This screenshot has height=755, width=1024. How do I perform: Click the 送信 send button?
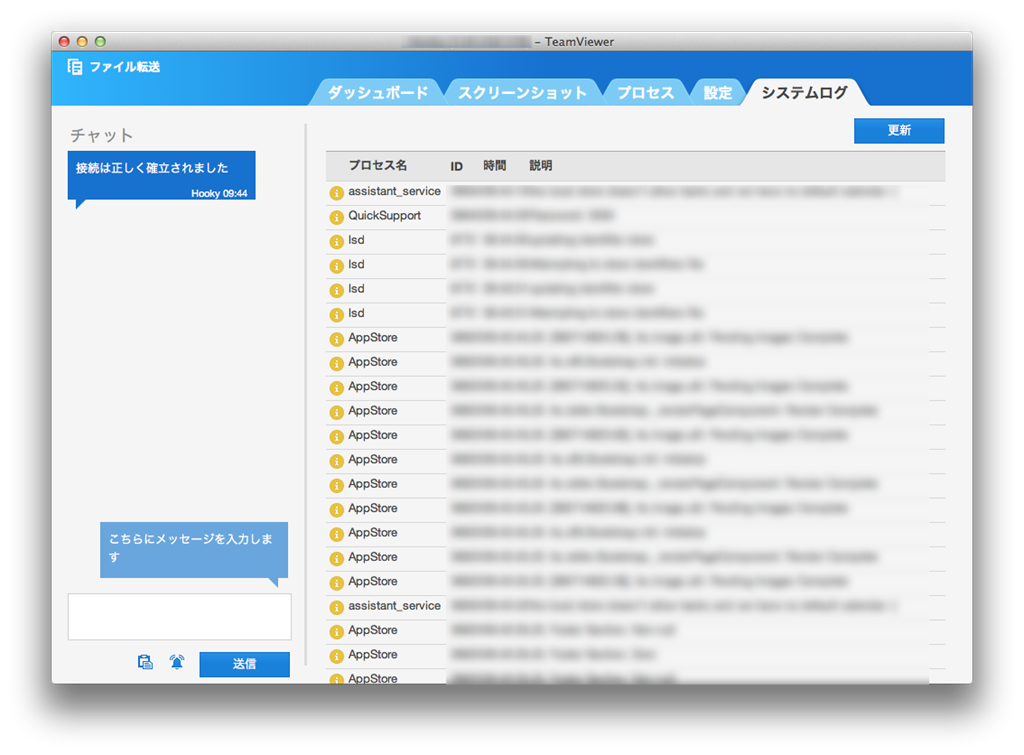tap(244, 664)
